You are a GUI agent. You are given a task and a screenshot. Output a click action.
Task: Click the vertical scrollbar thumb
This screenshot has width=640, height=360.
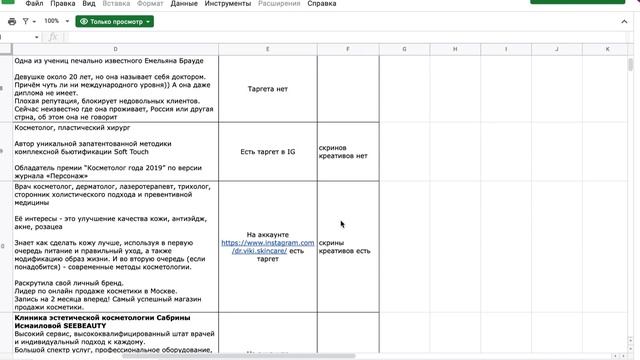(631, 64)
